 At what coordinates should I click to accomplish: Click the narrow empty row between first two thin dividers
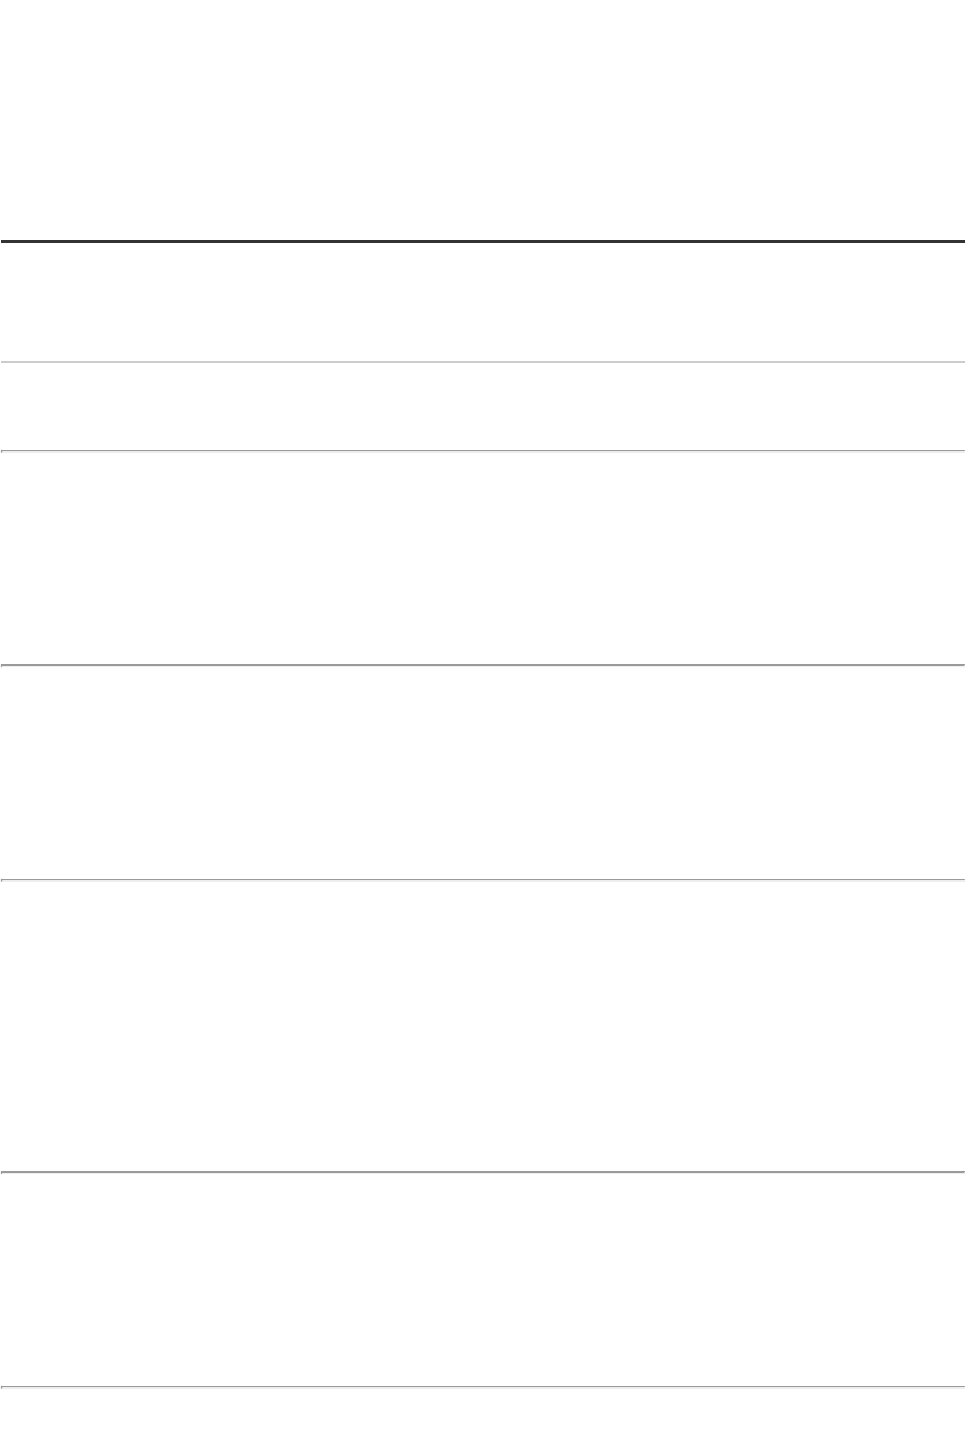pyautogui.click(x=482, y=406)
